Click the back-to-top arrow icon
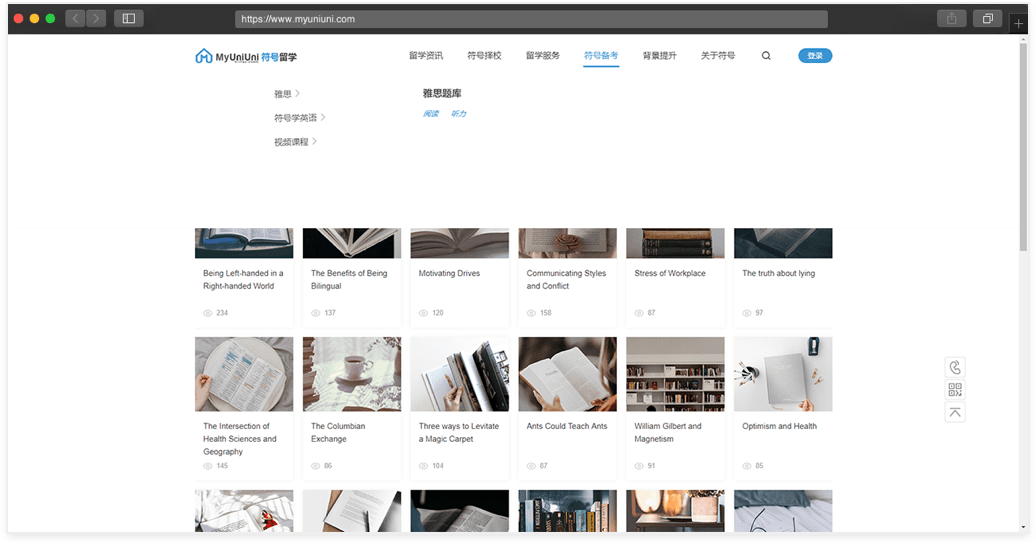1036x544 pixels. [x=955, y=412]
